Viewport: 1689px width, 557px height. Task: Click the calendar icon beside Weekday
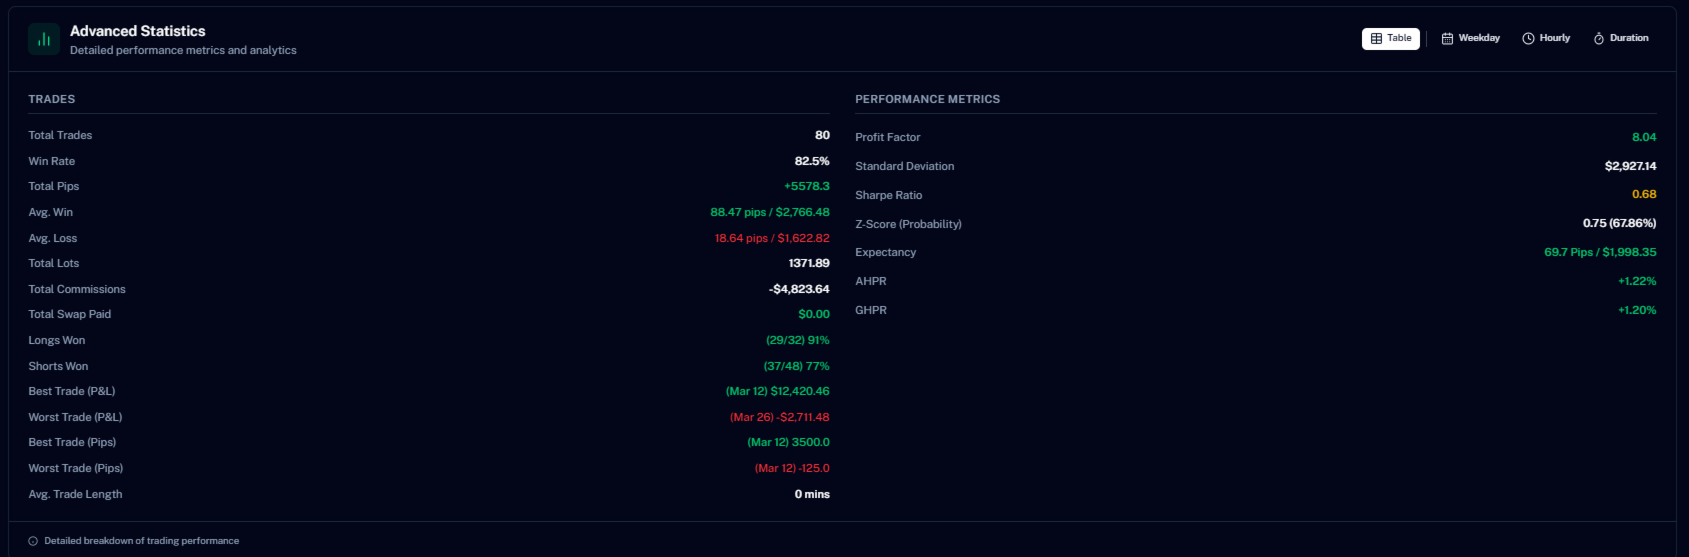click(1447, 39)
